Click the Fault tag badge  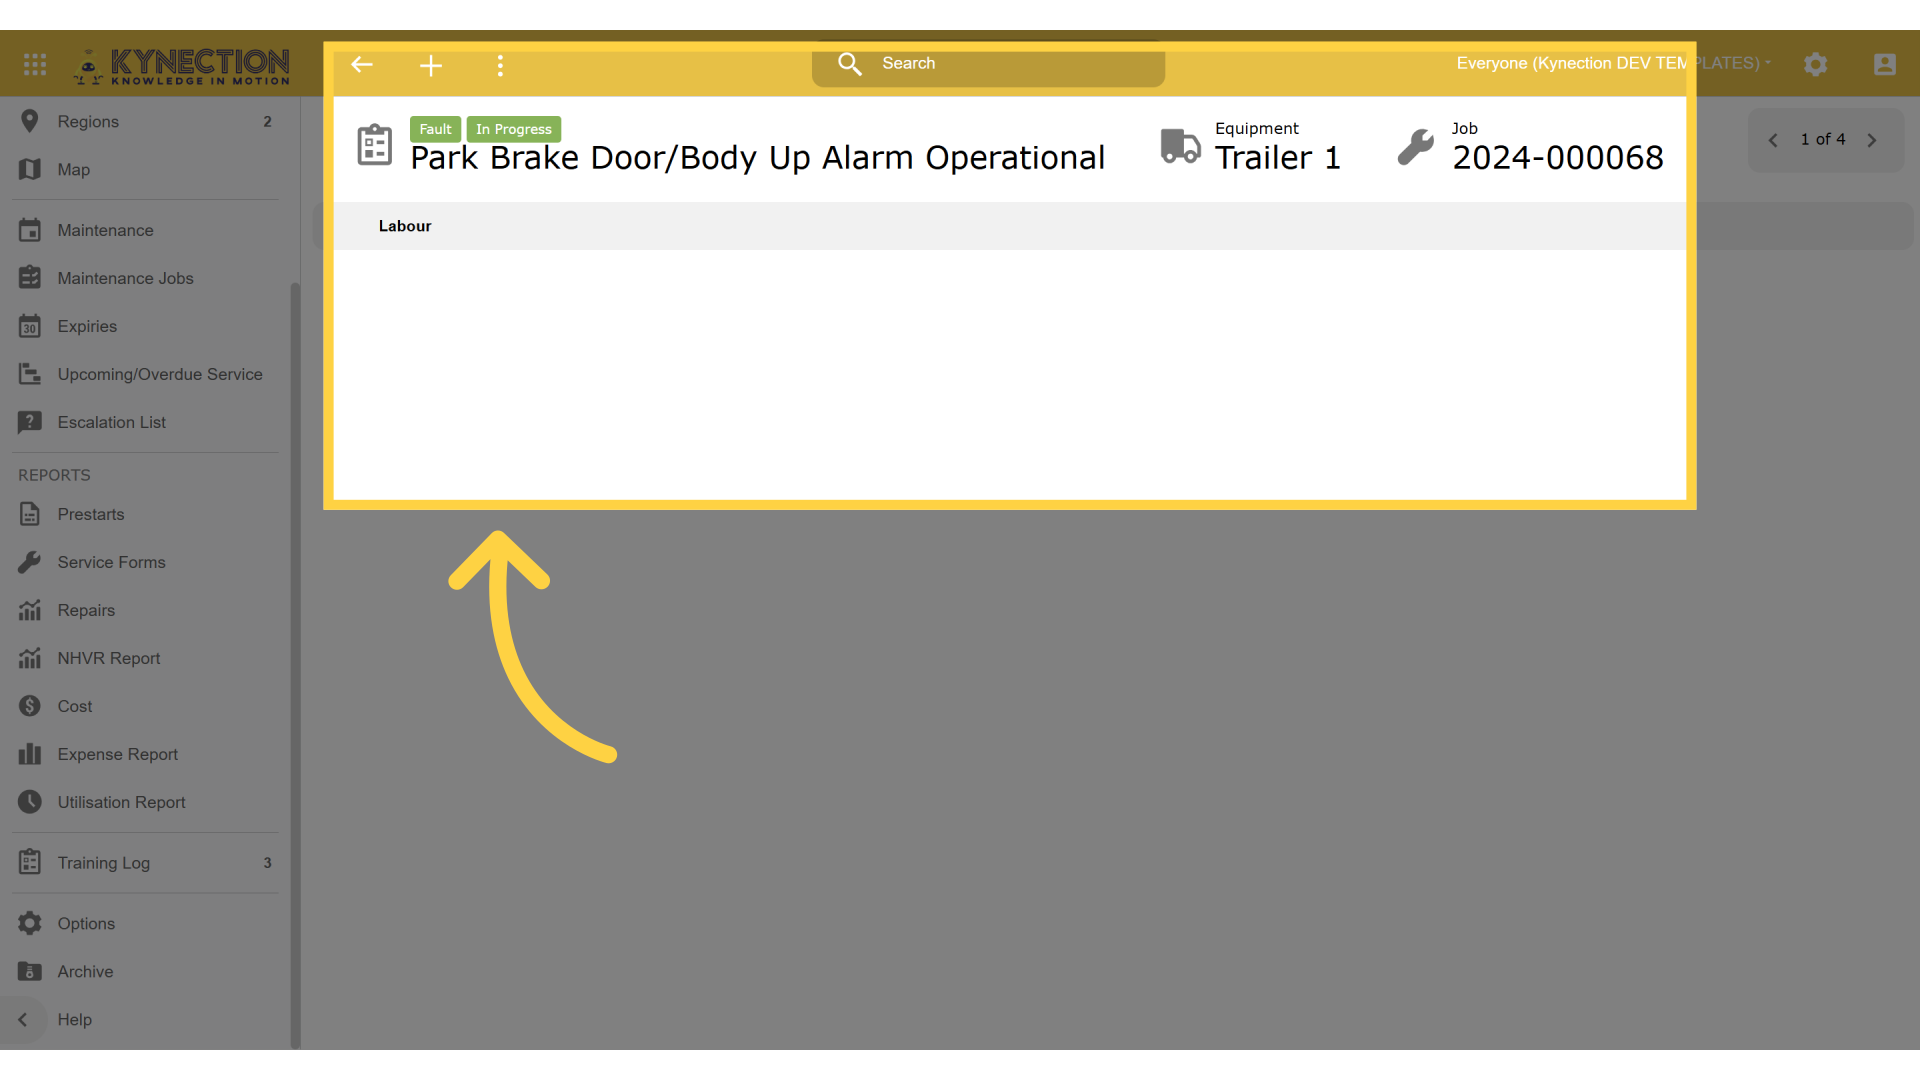(x=435, y=129)
